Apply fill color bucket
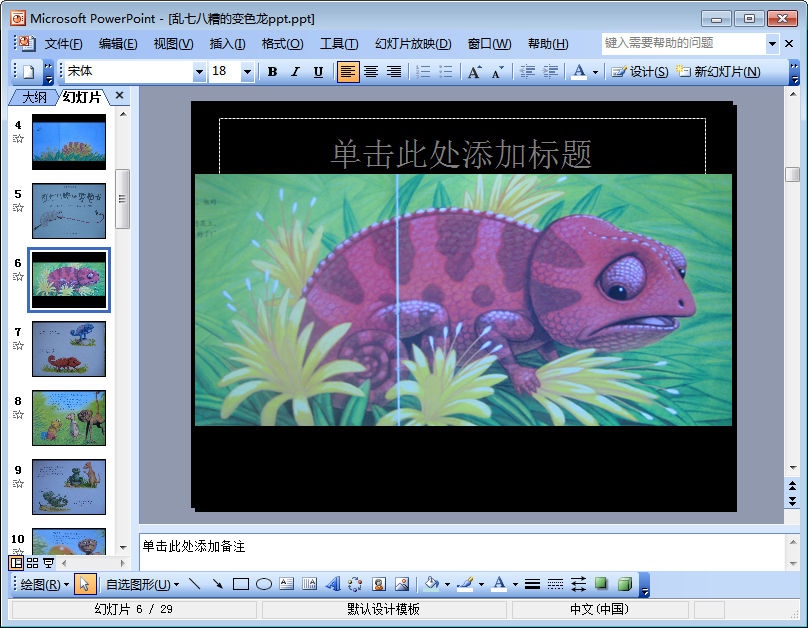808x628 pixels. click(431, 584)
